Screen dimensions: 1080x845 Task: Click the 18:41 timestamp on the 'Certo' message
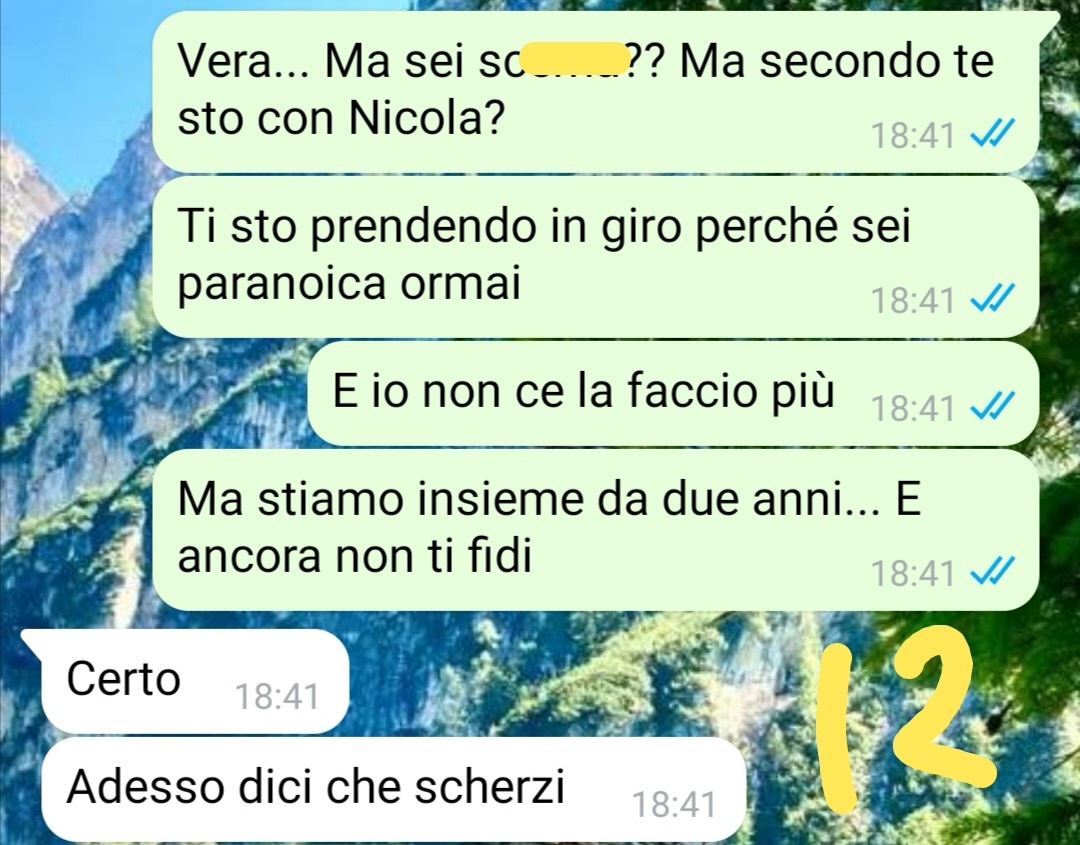(278, 696)
